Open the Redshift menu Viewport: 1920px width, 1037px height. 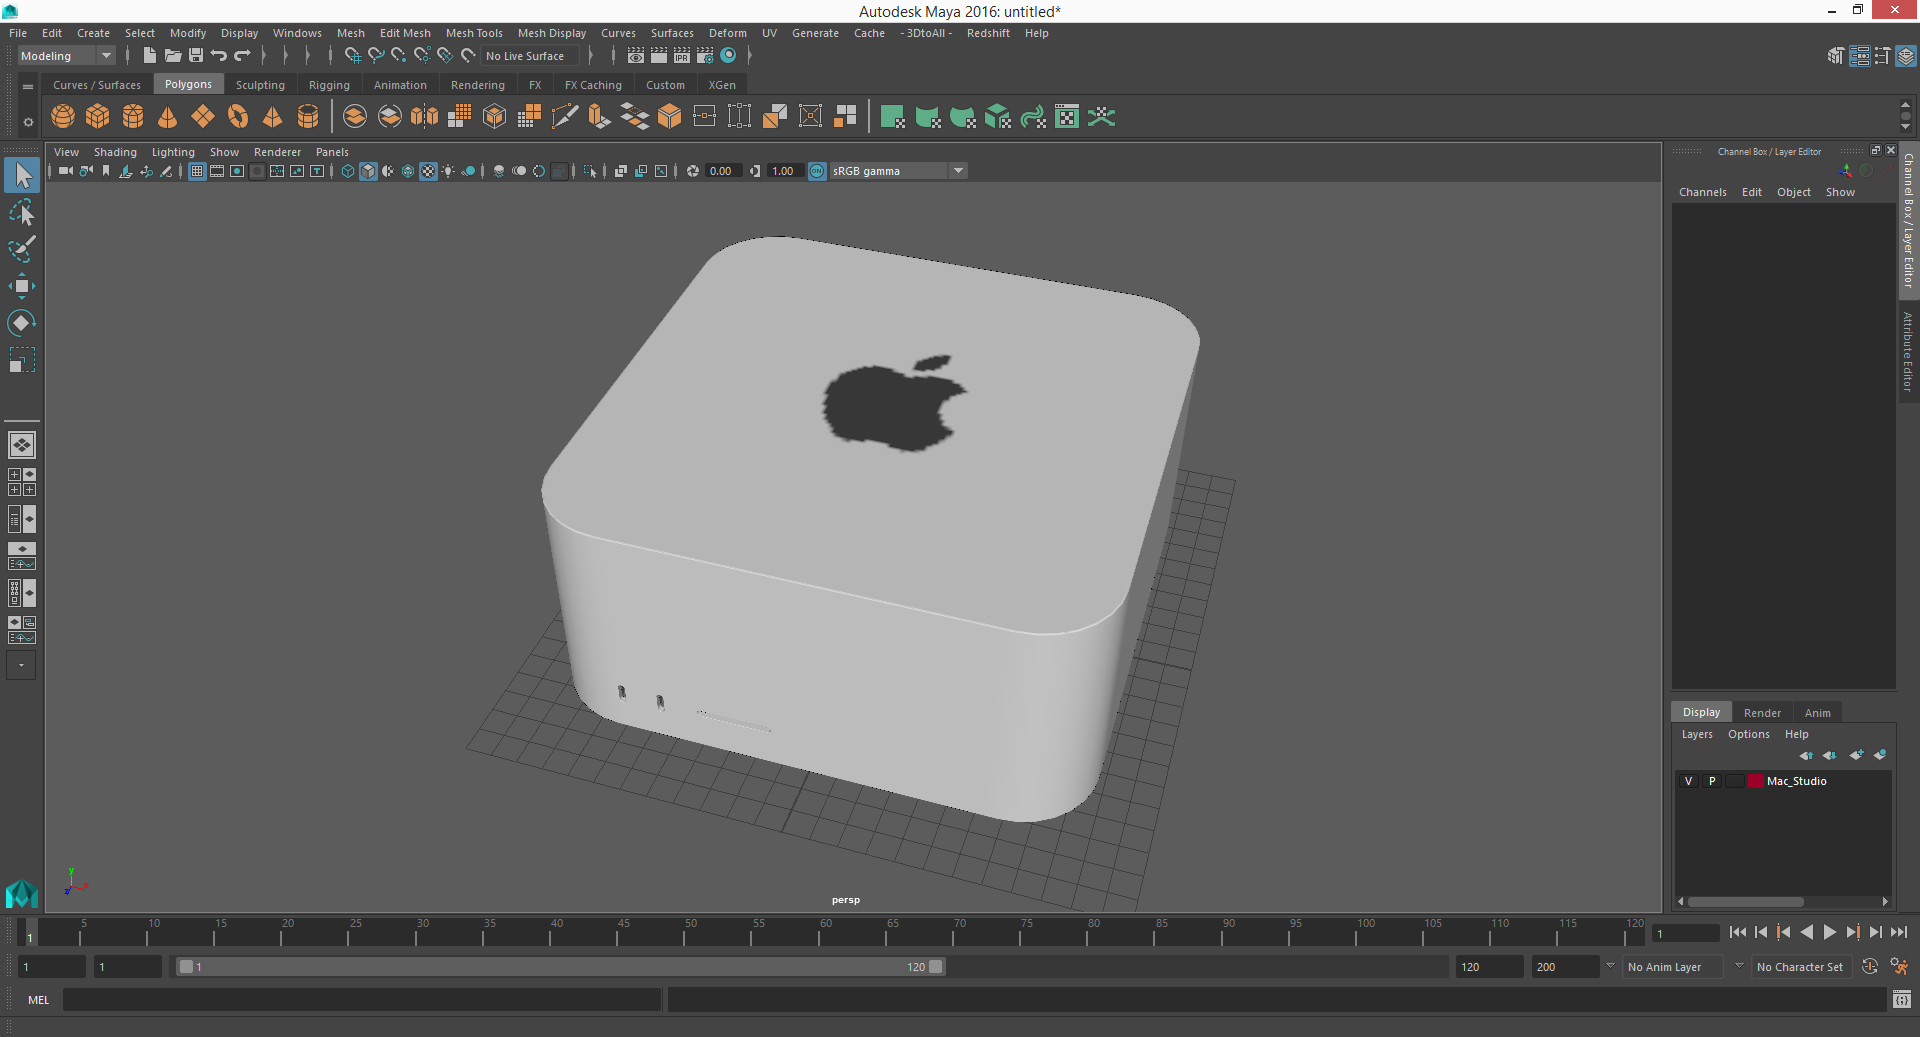pyautogui.click(x=988, y=33)
